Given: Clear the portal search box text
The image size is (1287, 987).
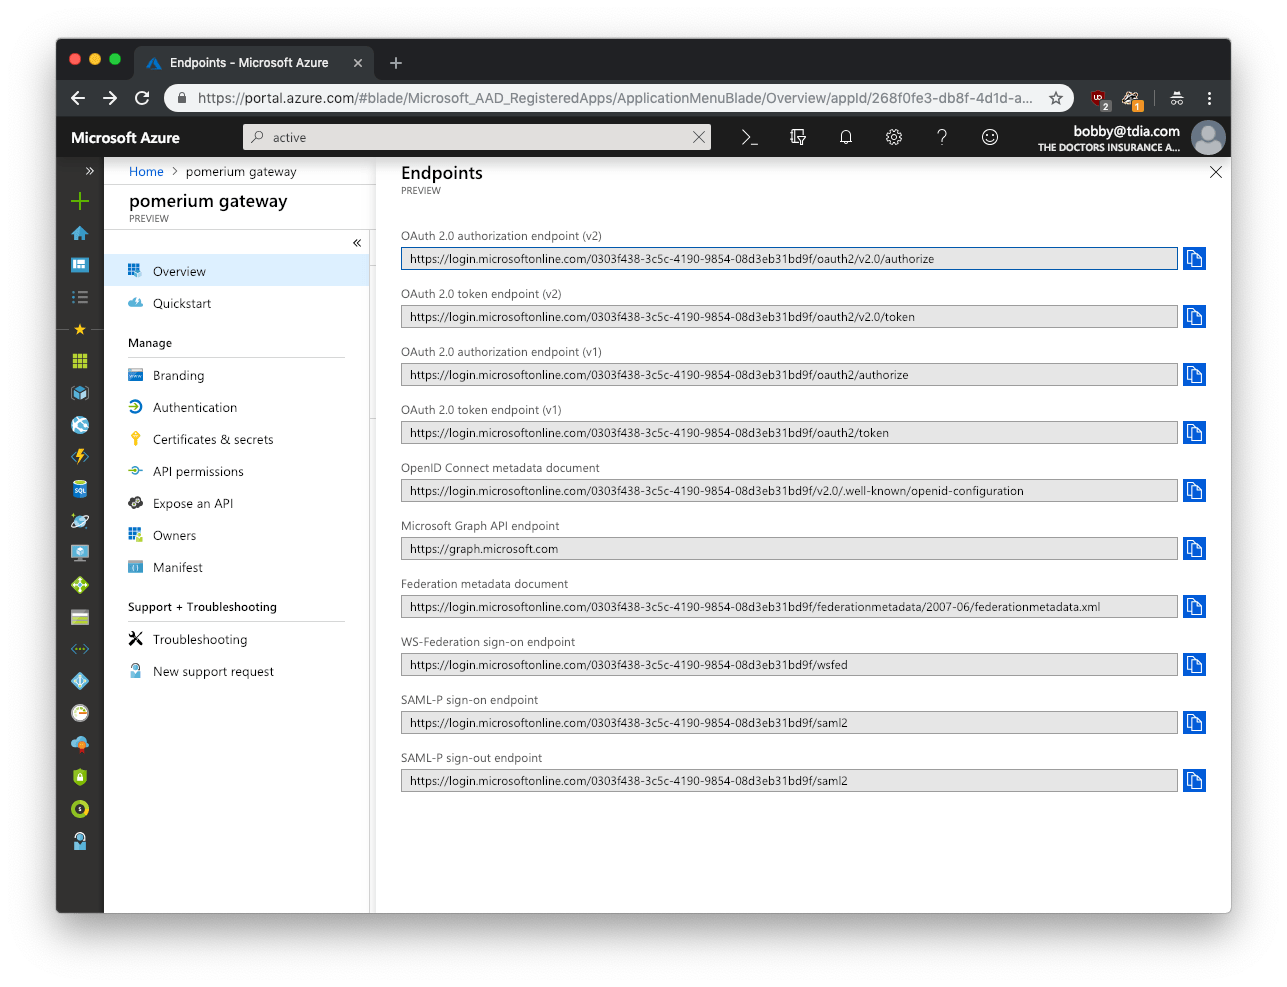Looking at the screenshot, I should coord(699,137).
